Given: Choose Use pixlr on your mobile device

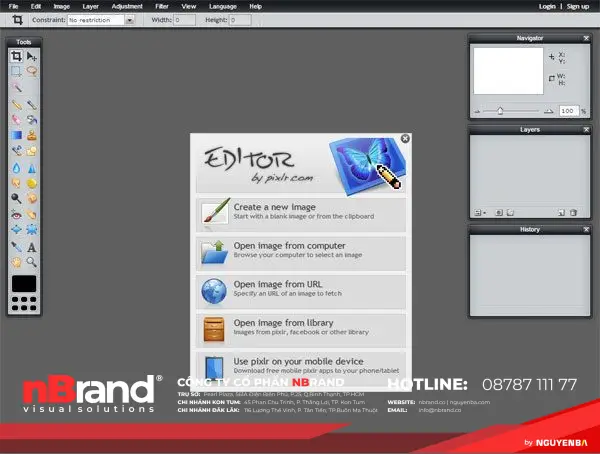Looking at the screenshot, I should [x=301, y=369].
